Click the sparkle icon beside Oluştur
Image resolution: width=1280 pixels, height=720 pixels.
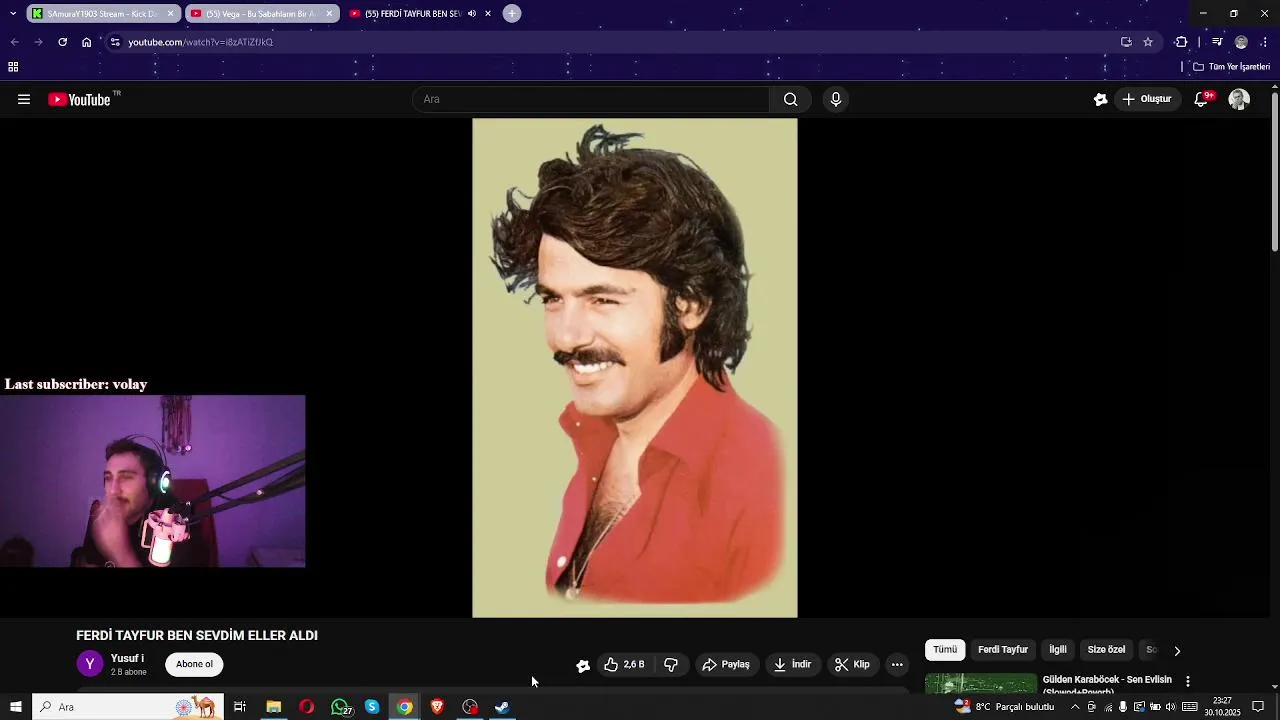point(1100,99)
